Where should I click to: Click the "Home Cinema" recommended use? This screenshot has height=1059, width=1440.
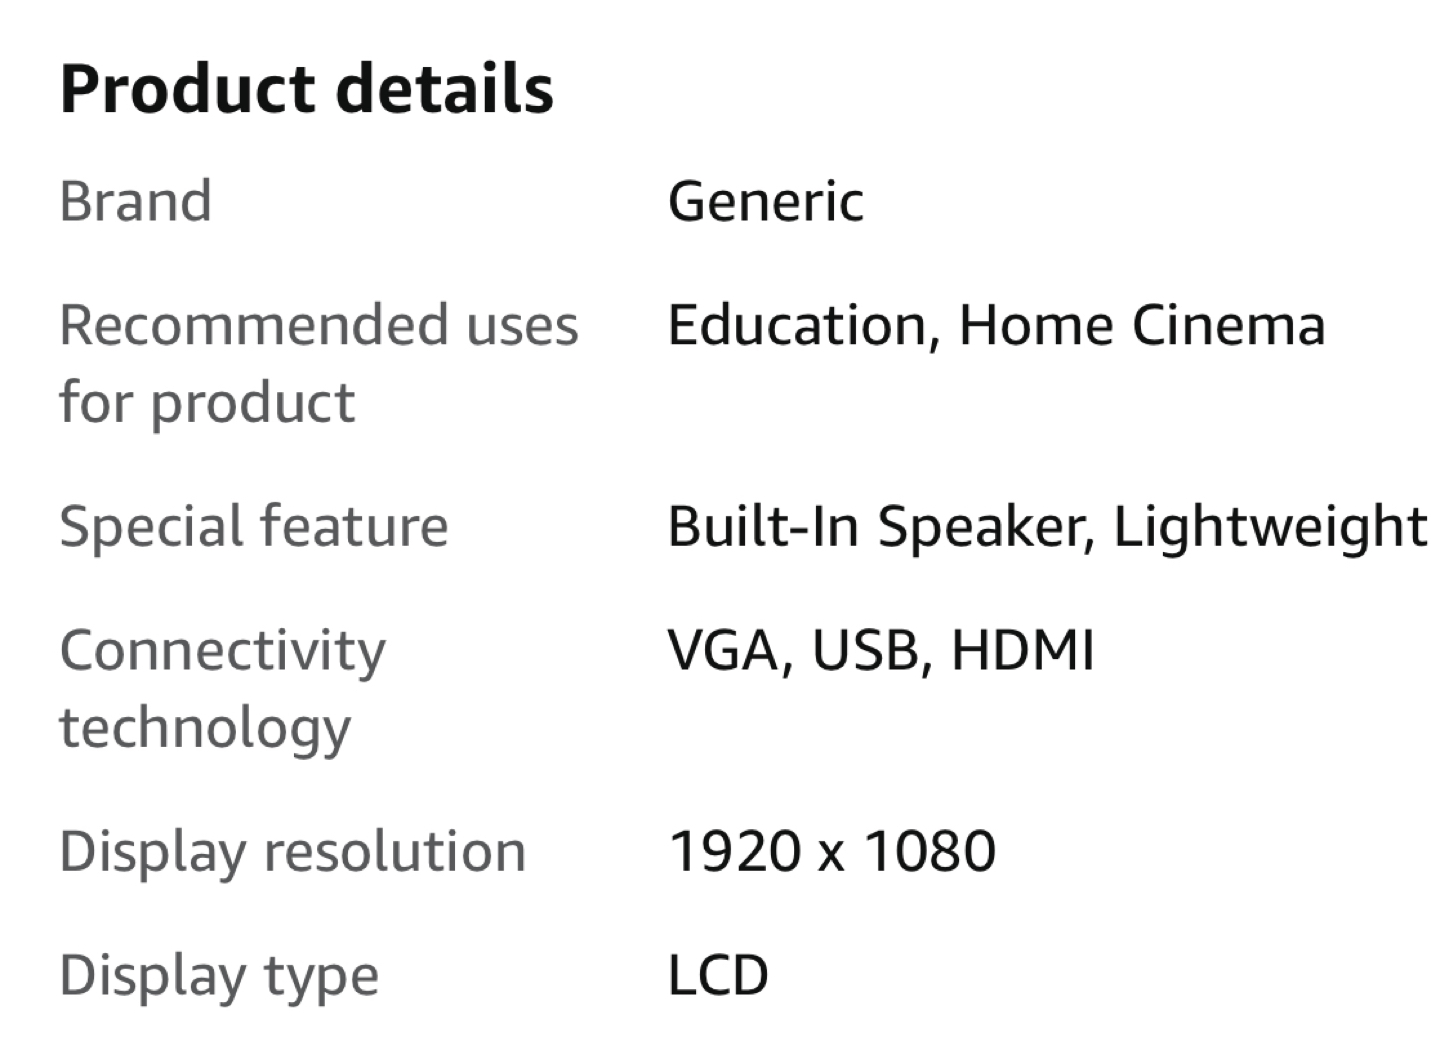point(1142,325)
